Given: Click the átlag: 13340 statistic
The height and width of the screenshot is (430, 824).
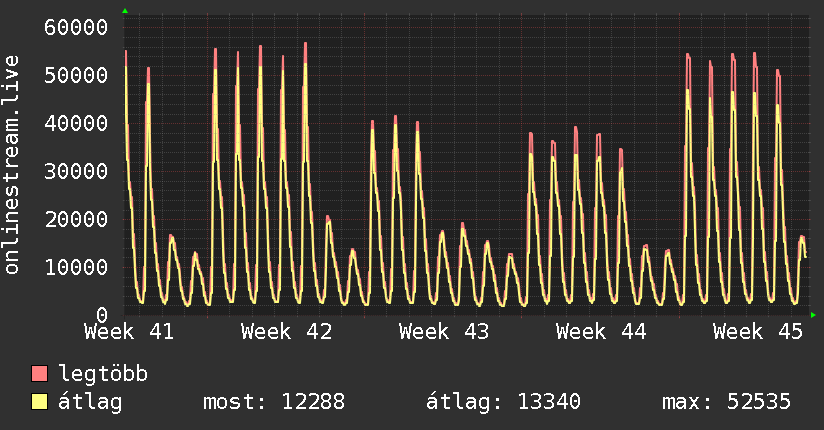Looking at the screenshot, I should pyautogui.click(x=503, y=402).
